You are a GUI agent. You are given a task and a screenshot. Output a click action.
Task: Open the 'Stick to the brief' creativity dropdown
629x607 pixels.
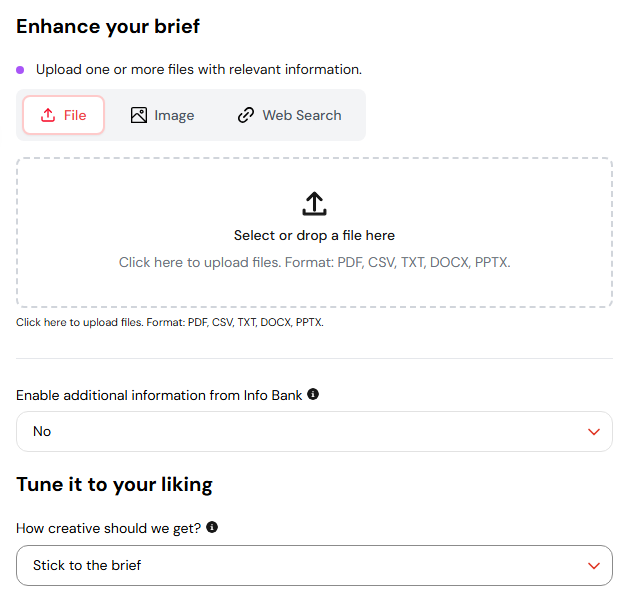pyautogui.click(x=314, y=565)
